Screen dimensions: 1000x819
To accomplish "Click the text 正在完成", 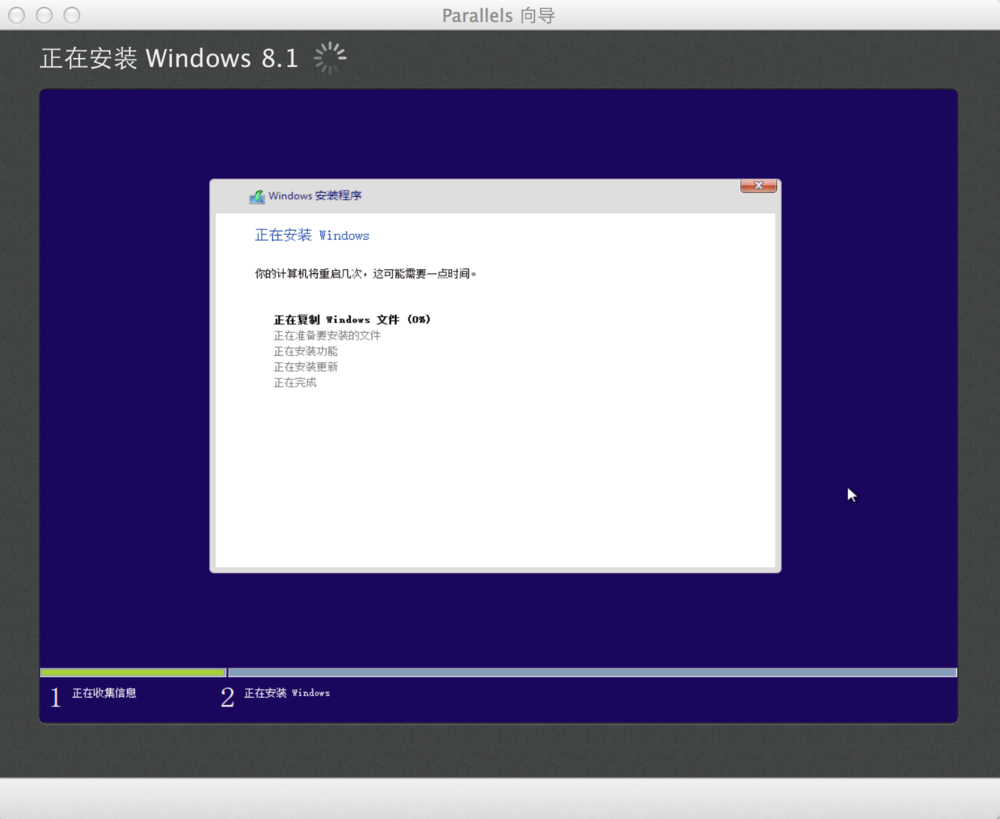I will coord(295,383).
